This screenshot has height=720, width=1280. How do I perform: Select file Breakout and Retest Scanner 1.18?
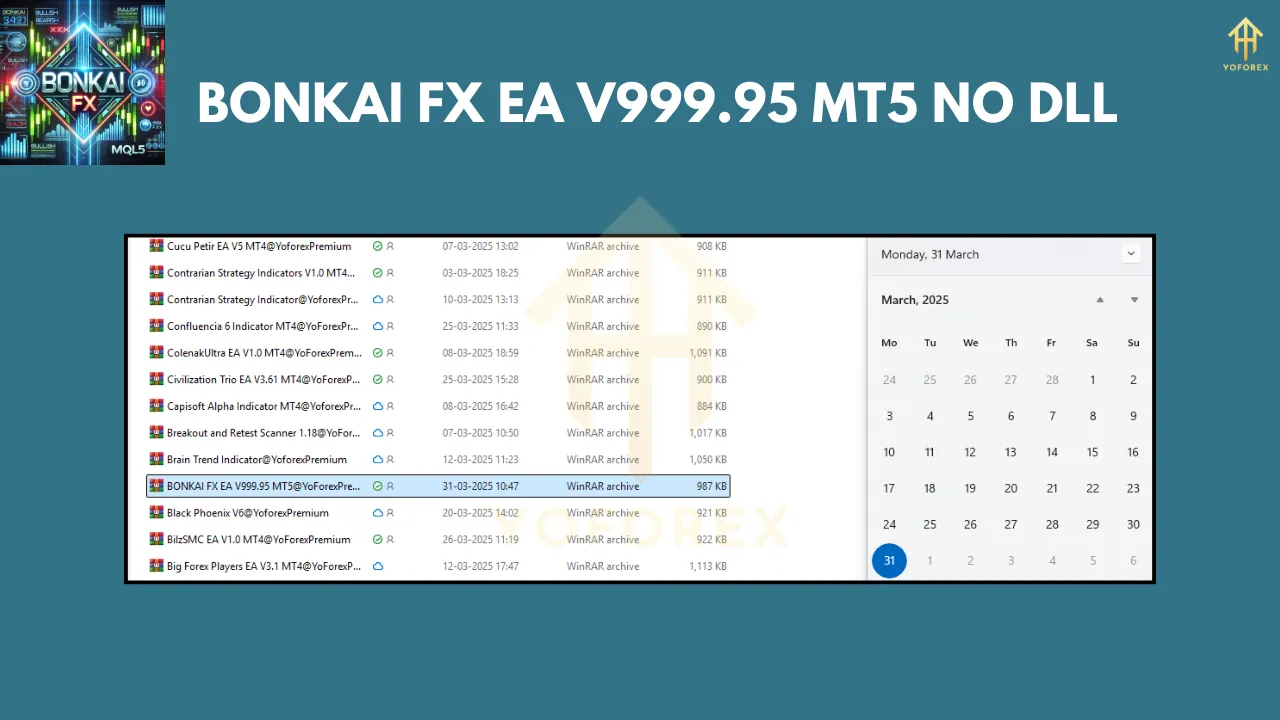click(263, 433)
